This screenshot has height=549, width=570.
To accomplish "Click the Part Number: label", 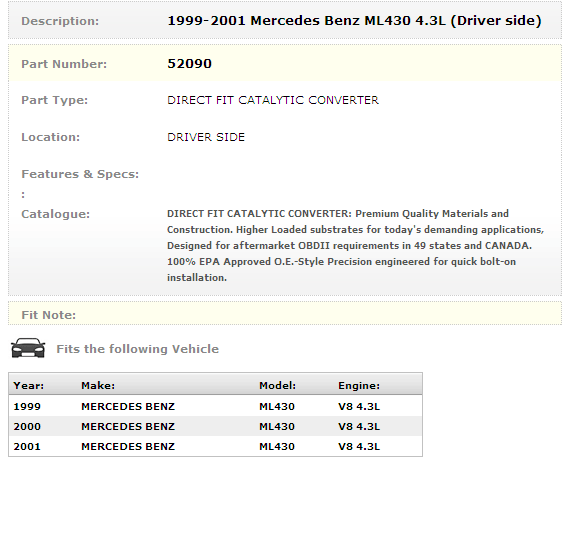I will click(x=64, y=64).
